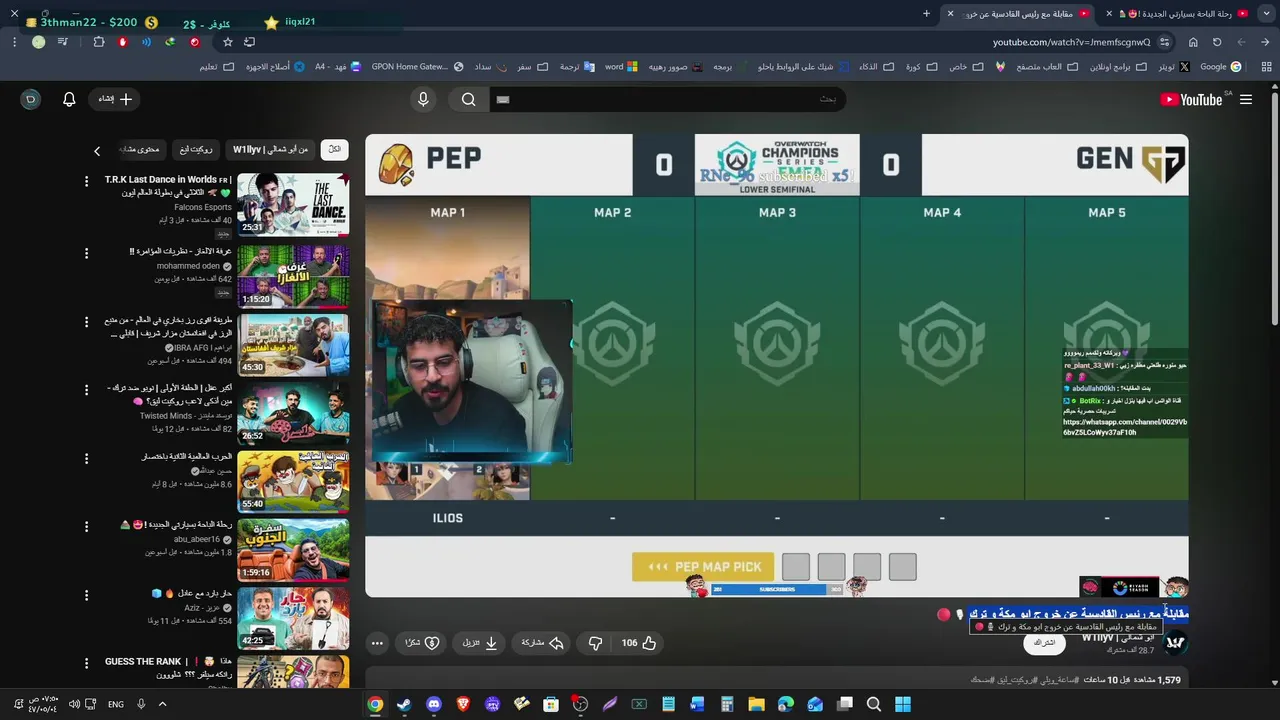This screenshot has height=720, width=1280.
Task: Send Thanks with شكرًا button
Action: [x=421, y=643]
